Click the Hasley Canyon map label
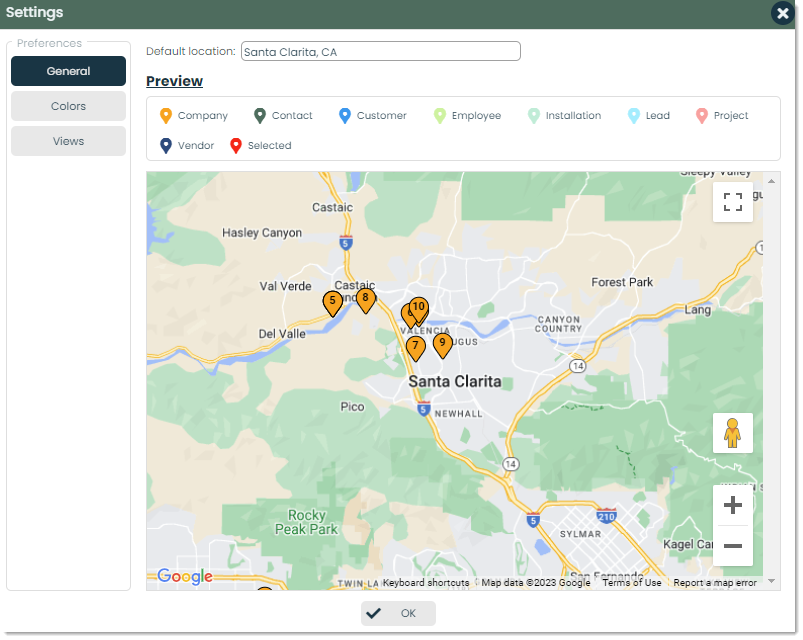Viewport: 803px width, 640px height. click(x=262, y=233)
